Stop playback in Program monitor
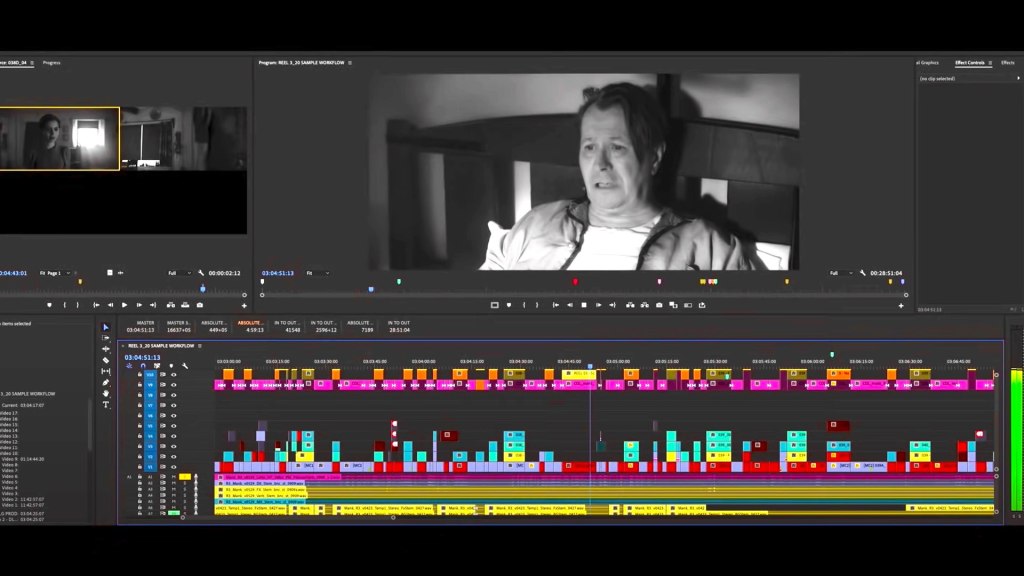This screenshot has width=1024, height=576. (x=584, y=305)
